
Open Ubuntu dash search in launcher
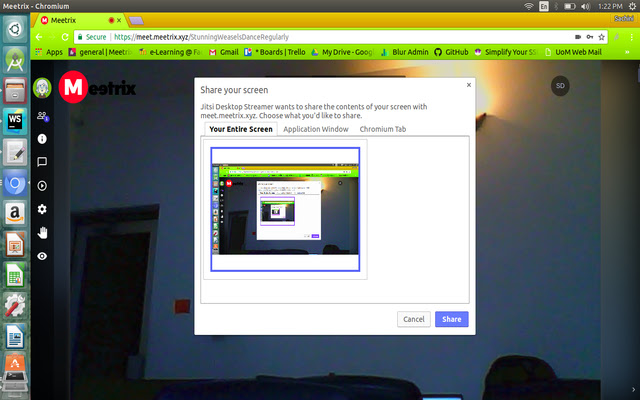pyautogui.click(x=15, y=29)
